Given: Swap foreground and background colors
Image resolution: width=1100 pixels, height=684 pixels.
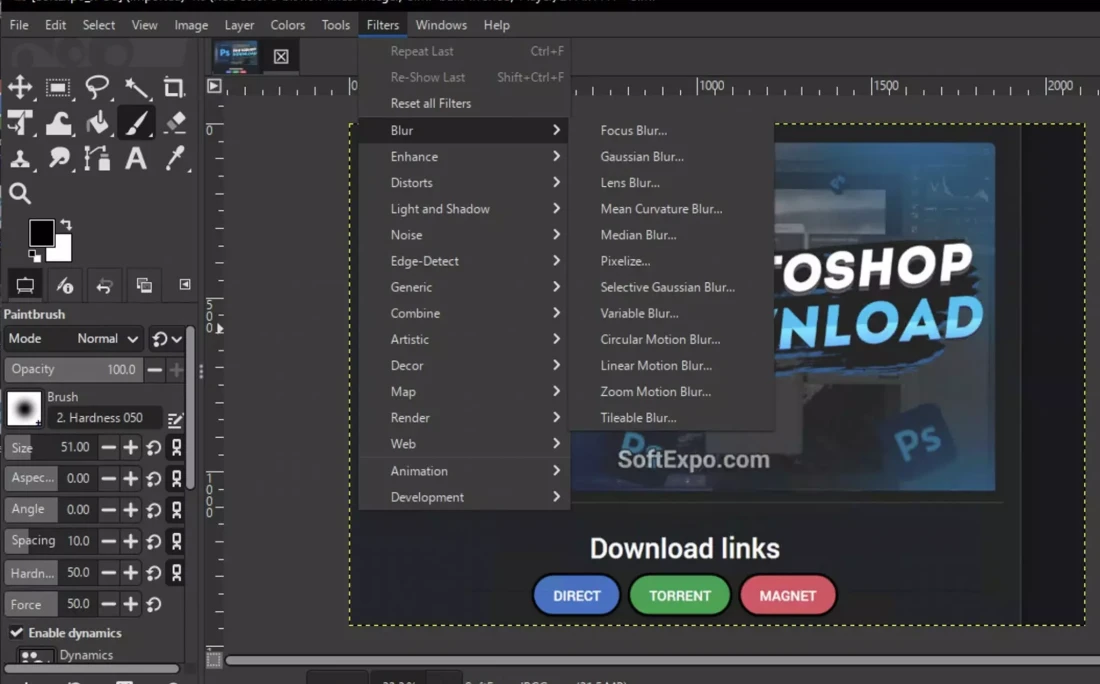Looking at the screenshot, I should coord(66,224).
